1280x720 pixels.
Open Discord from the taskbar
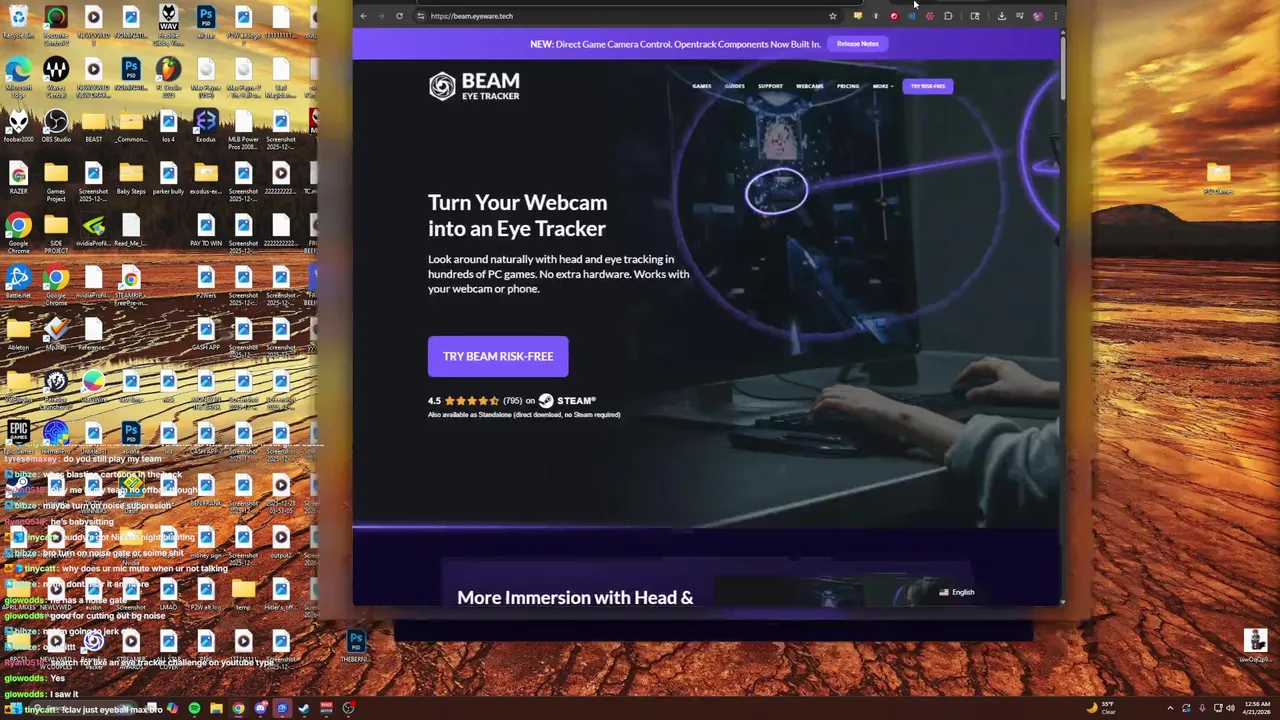260,709
